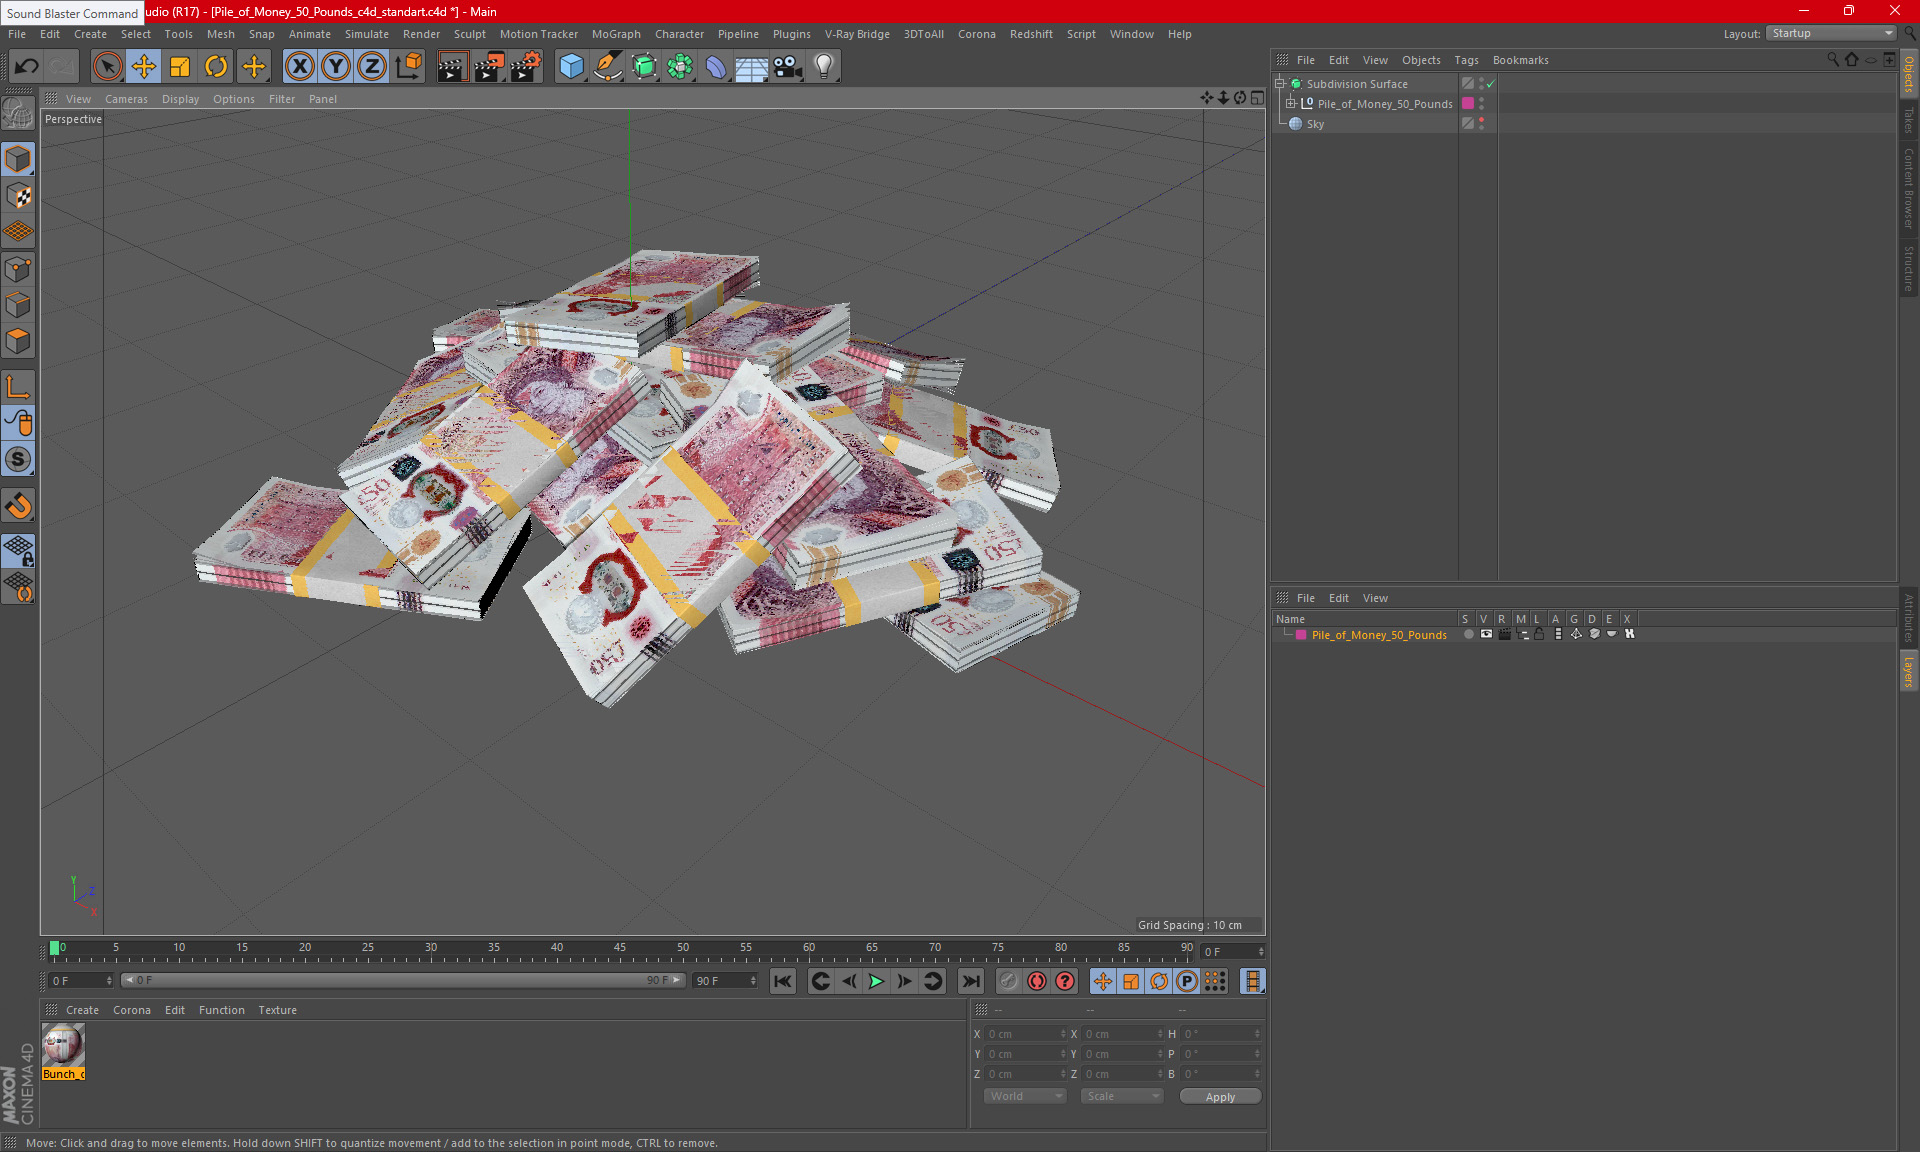Image resolution: width=1920 pixels, height=1152 pixels.
Task: Toggle X axis lock
Action: click(299, 67)
